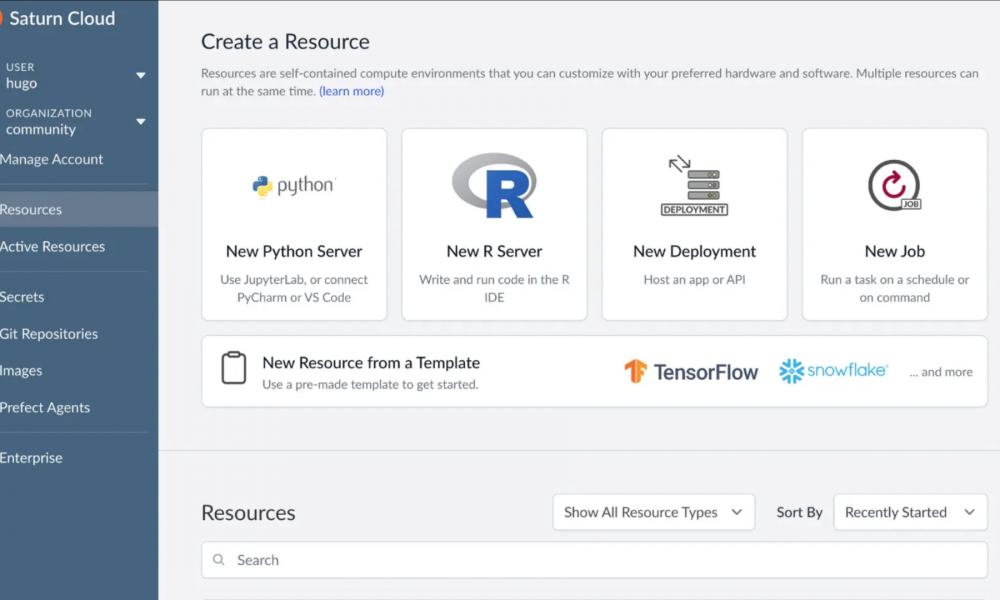1000x600 pixels.
Task: Create a New Python Server
Action: (x=294, y=224)
